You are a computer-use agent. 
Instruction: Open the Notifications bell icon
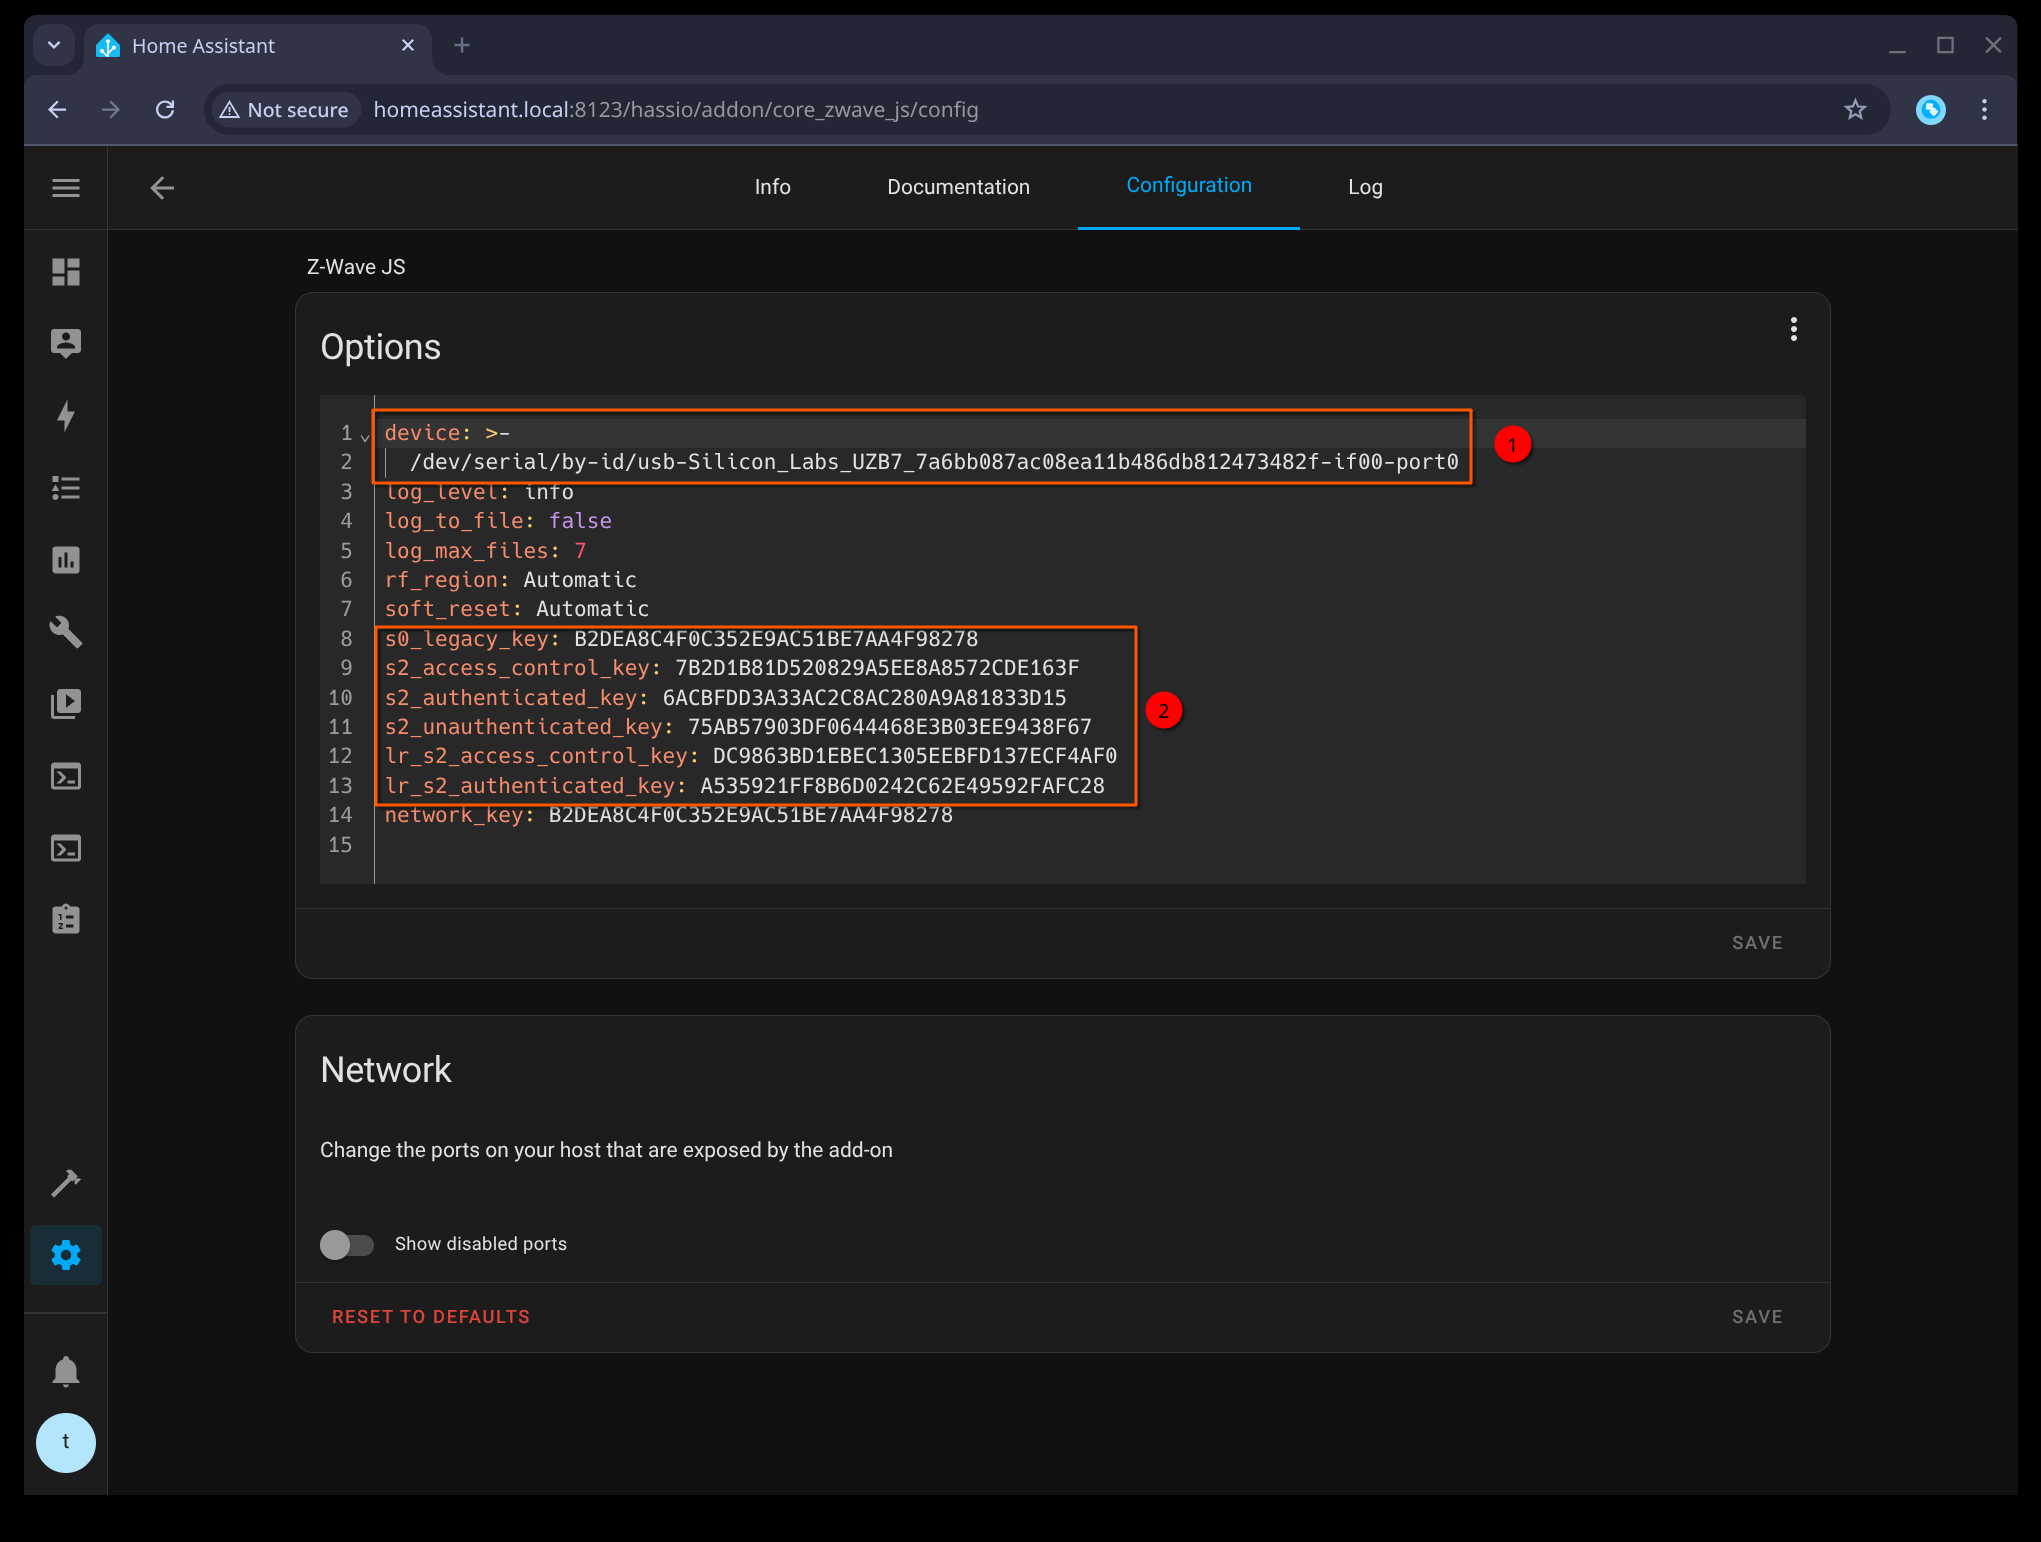66,1371
